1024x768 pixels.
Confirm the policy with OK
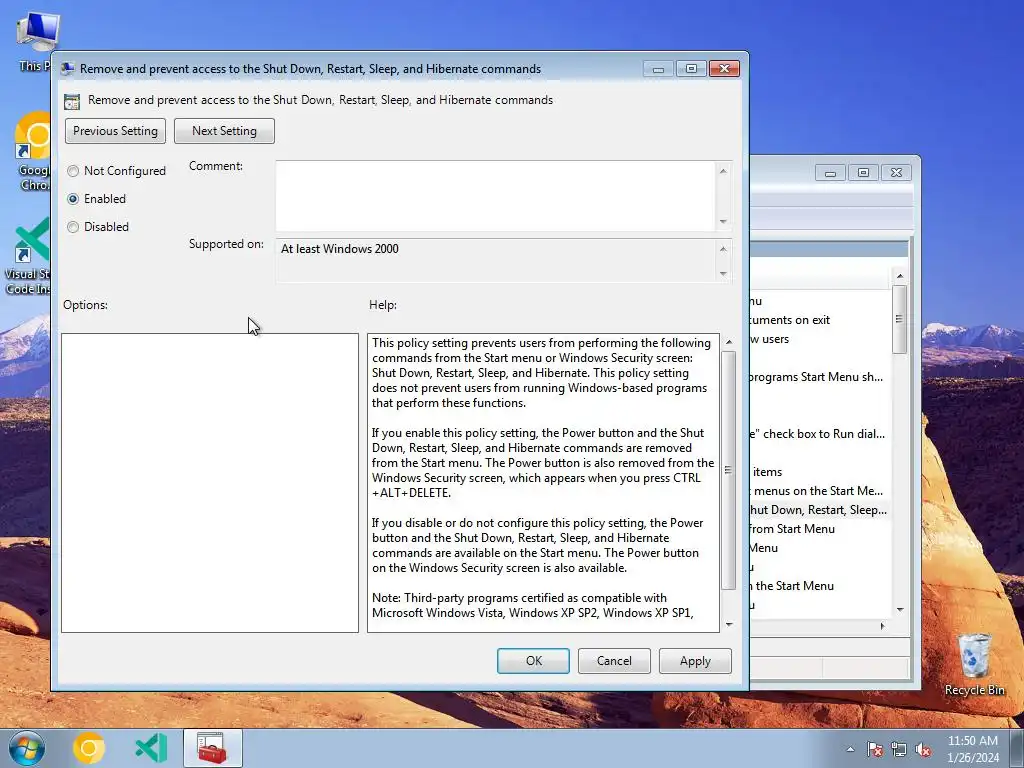pos(533,661)
